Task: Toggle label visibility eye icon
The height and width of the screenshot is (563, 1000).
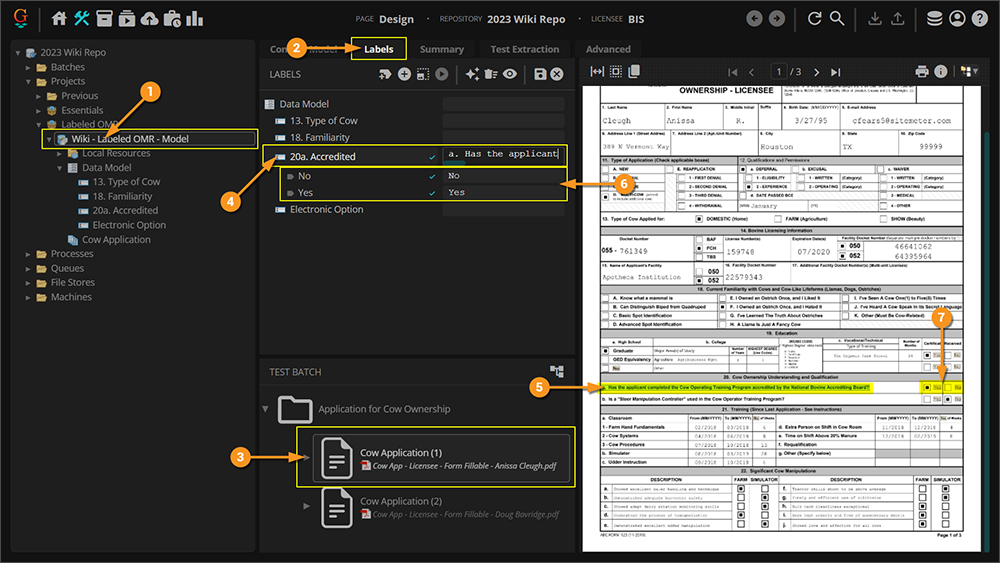Action: click(x=510, y=74)
